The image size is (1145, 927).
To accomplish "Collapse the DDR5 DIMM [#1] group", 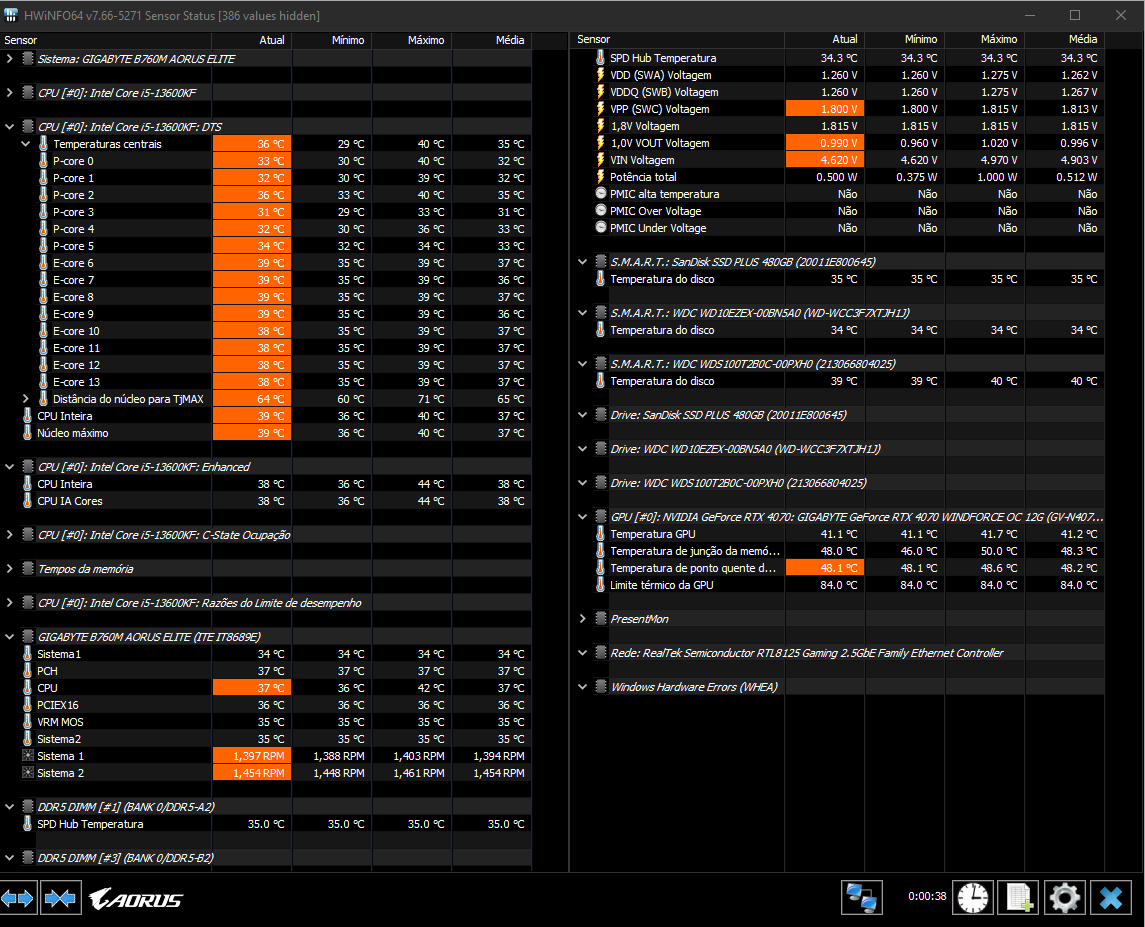I will click(9, 807).
